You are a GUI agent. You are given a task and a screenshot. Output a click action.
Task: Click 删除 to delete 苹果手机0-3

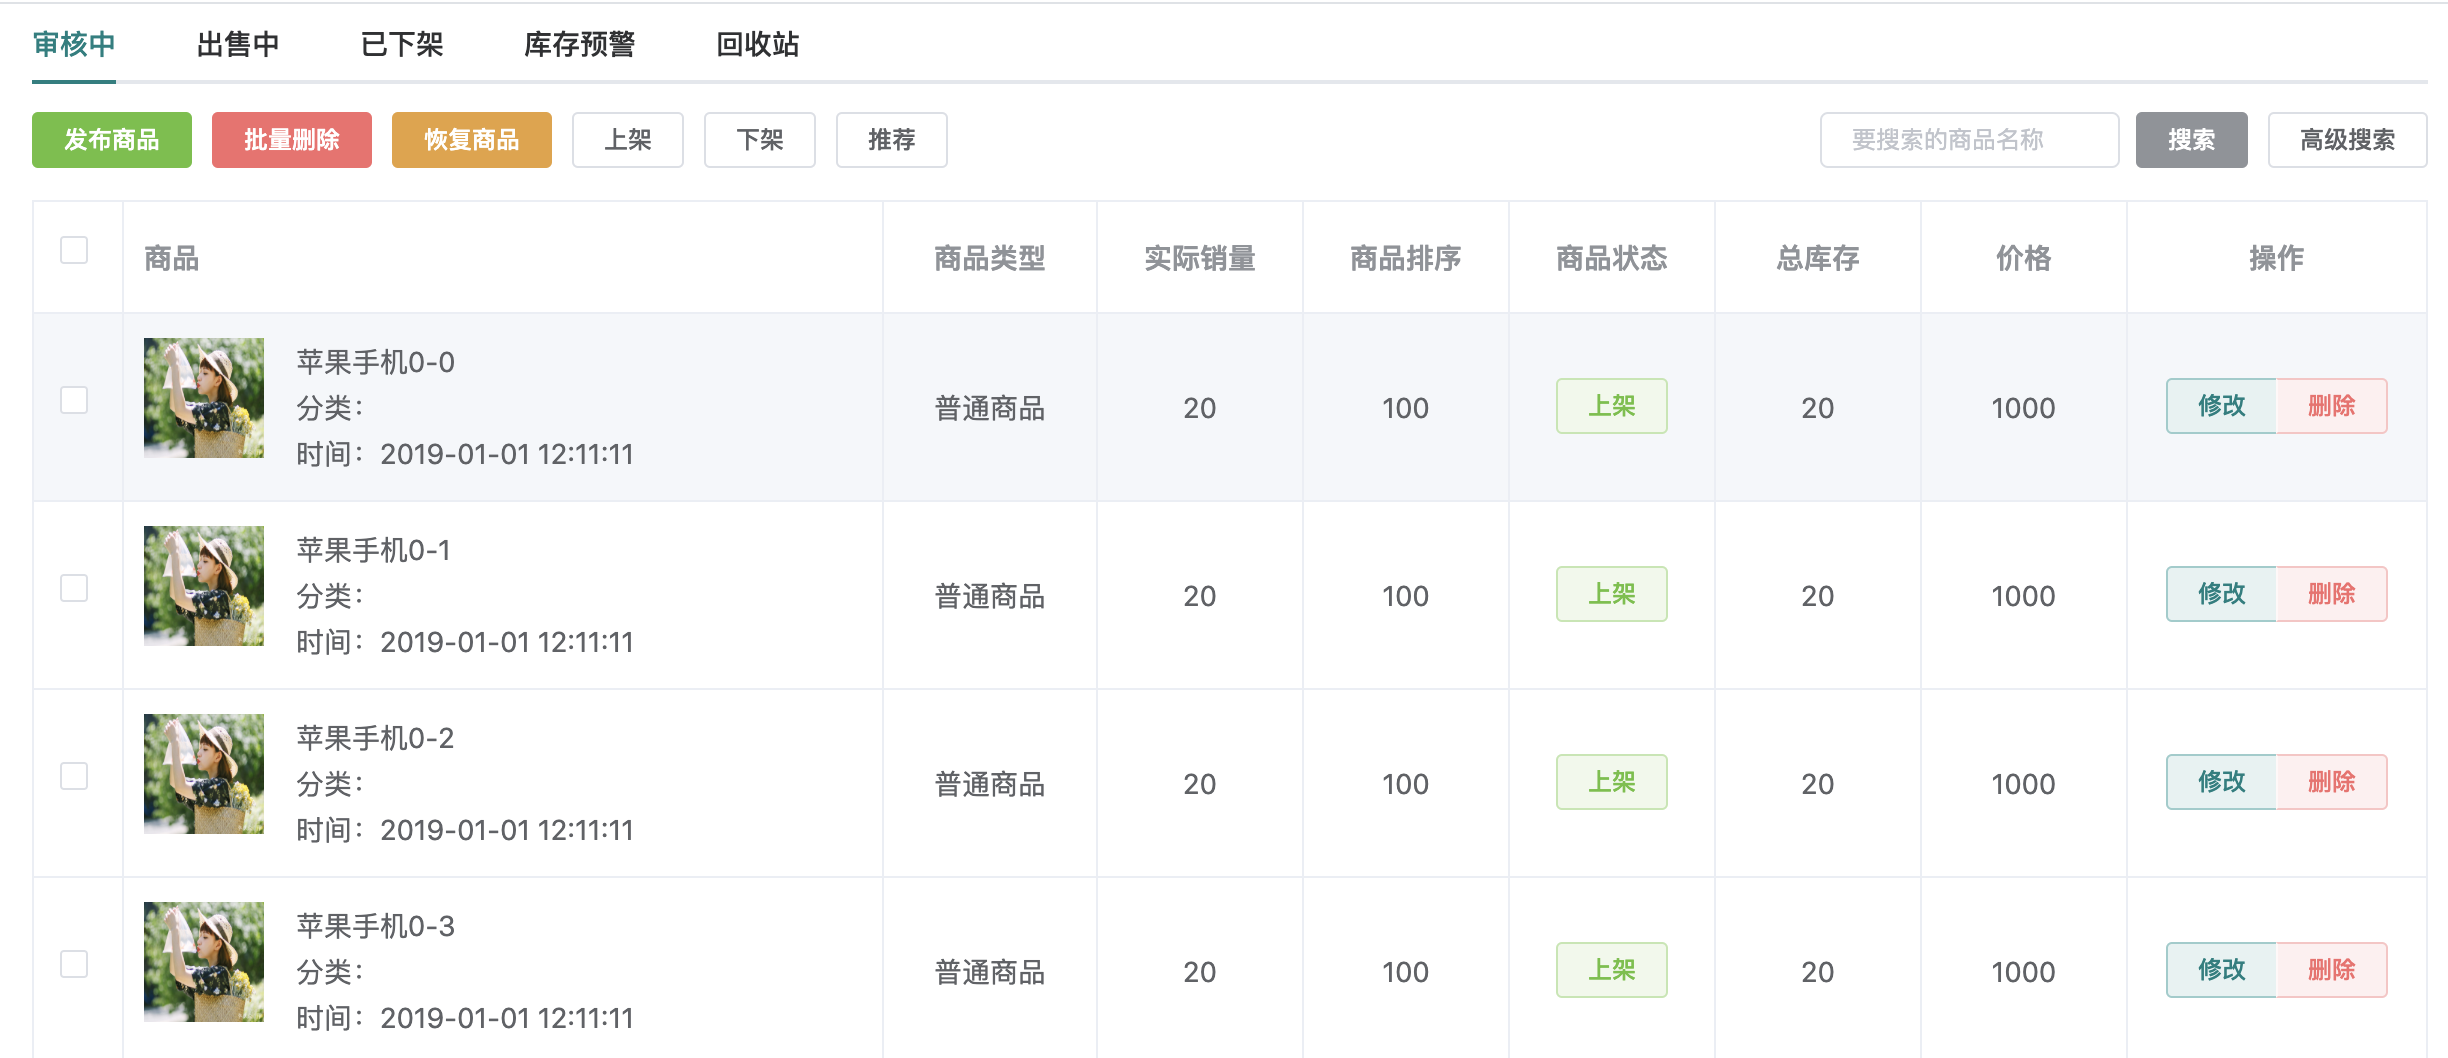point(2331,970)
